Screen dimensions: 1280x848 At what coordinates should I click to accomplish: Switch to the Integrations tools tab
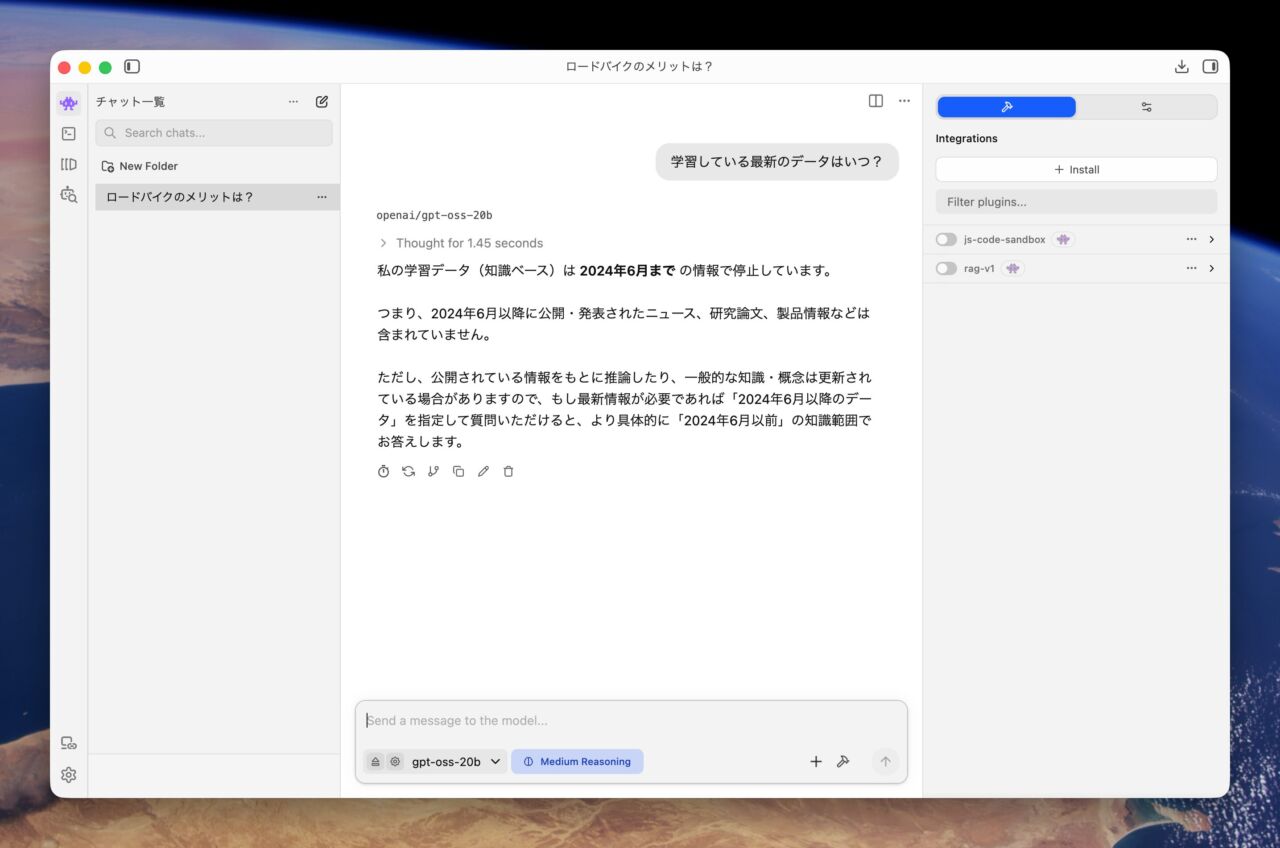click(x=1006, y=107)
